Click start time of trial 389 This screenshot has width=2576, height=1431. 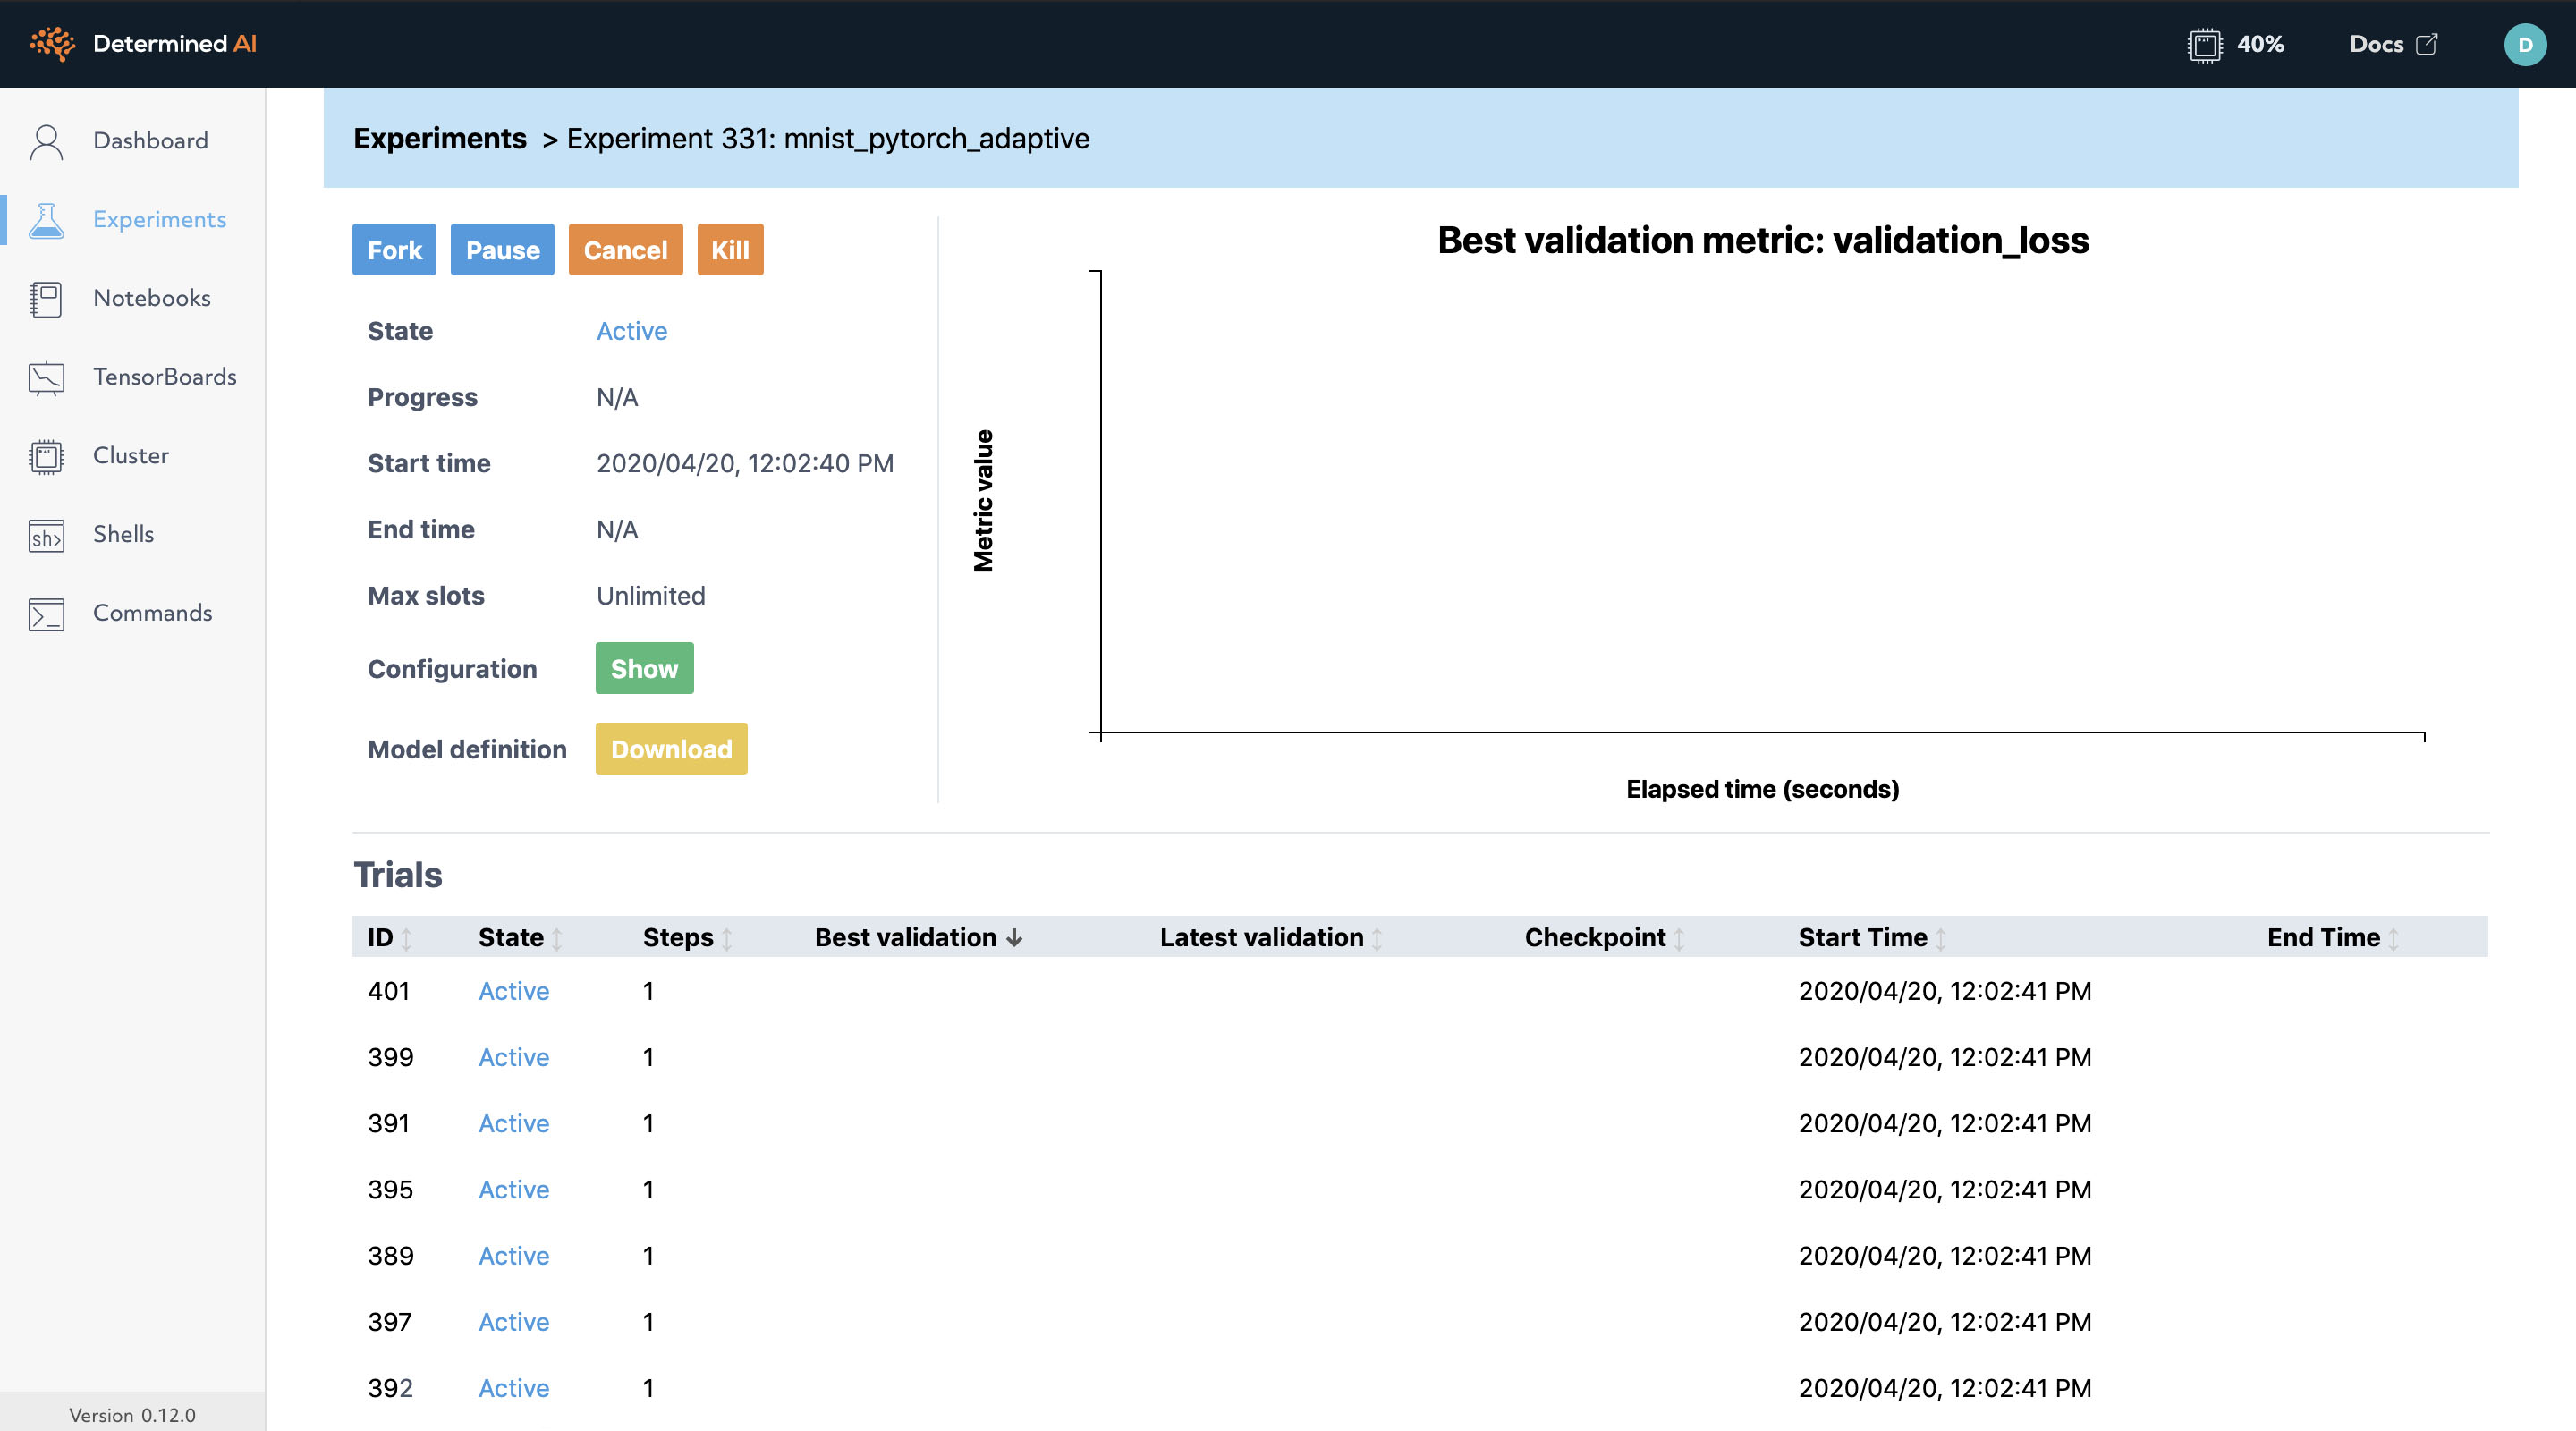point(1945,1255)
